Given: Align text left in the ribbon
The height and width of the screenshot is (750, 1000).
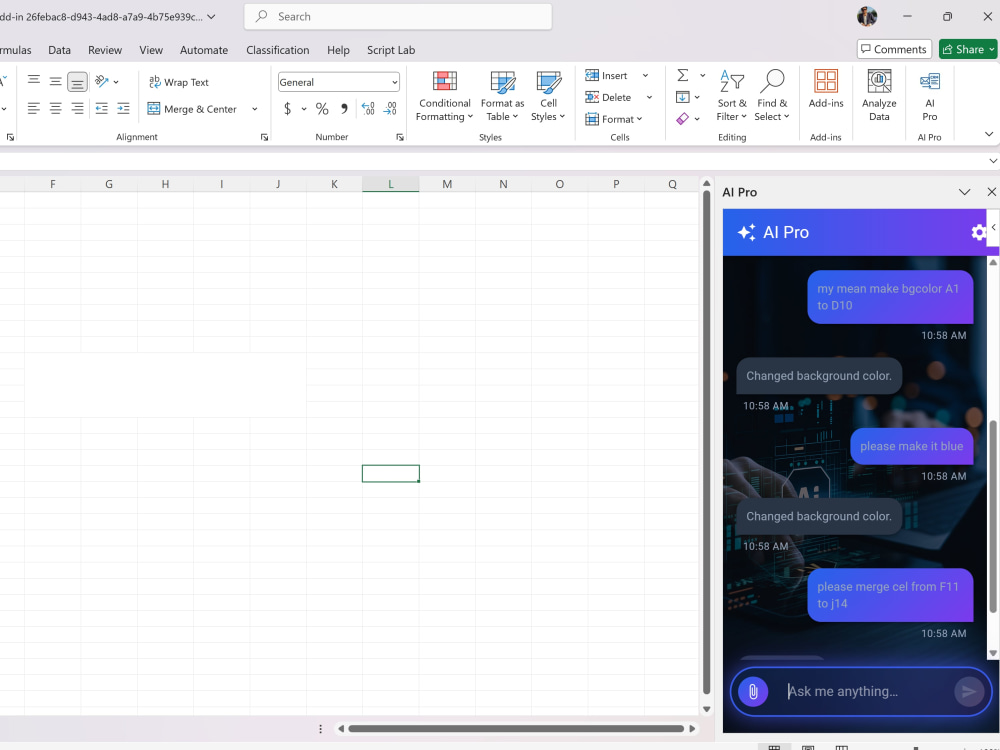Looking at the screenshot, I should [34, 108].
